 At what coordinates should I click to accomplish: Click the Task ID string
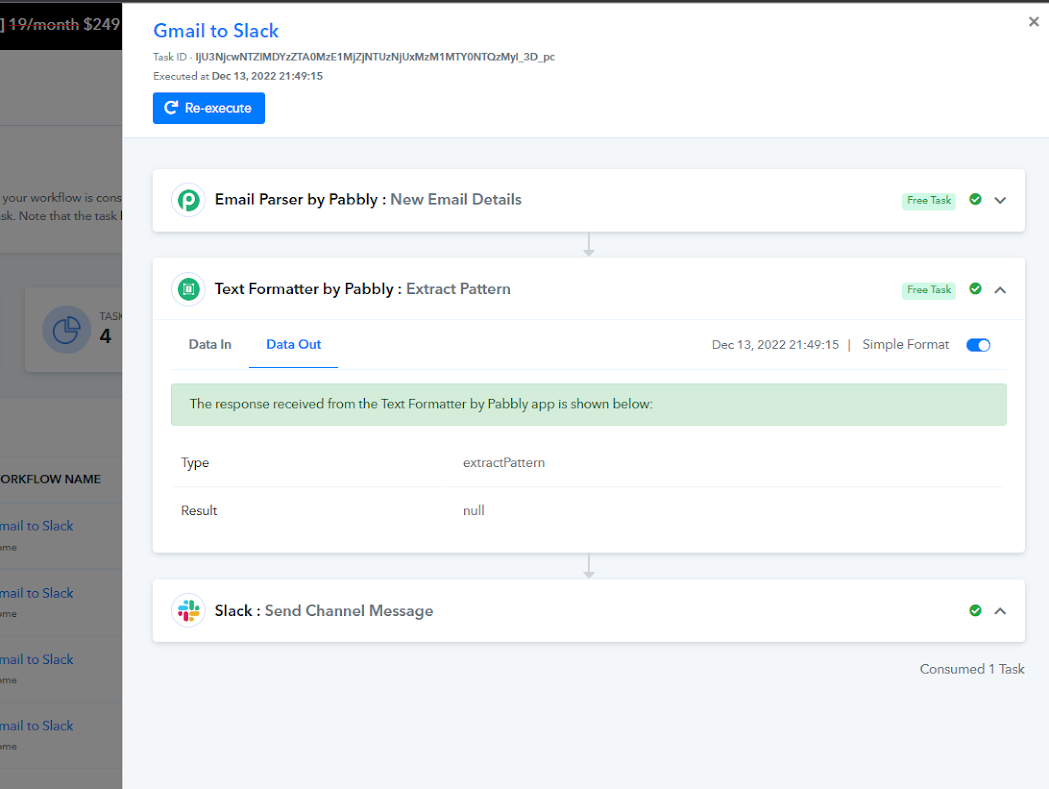click(375, 57)
